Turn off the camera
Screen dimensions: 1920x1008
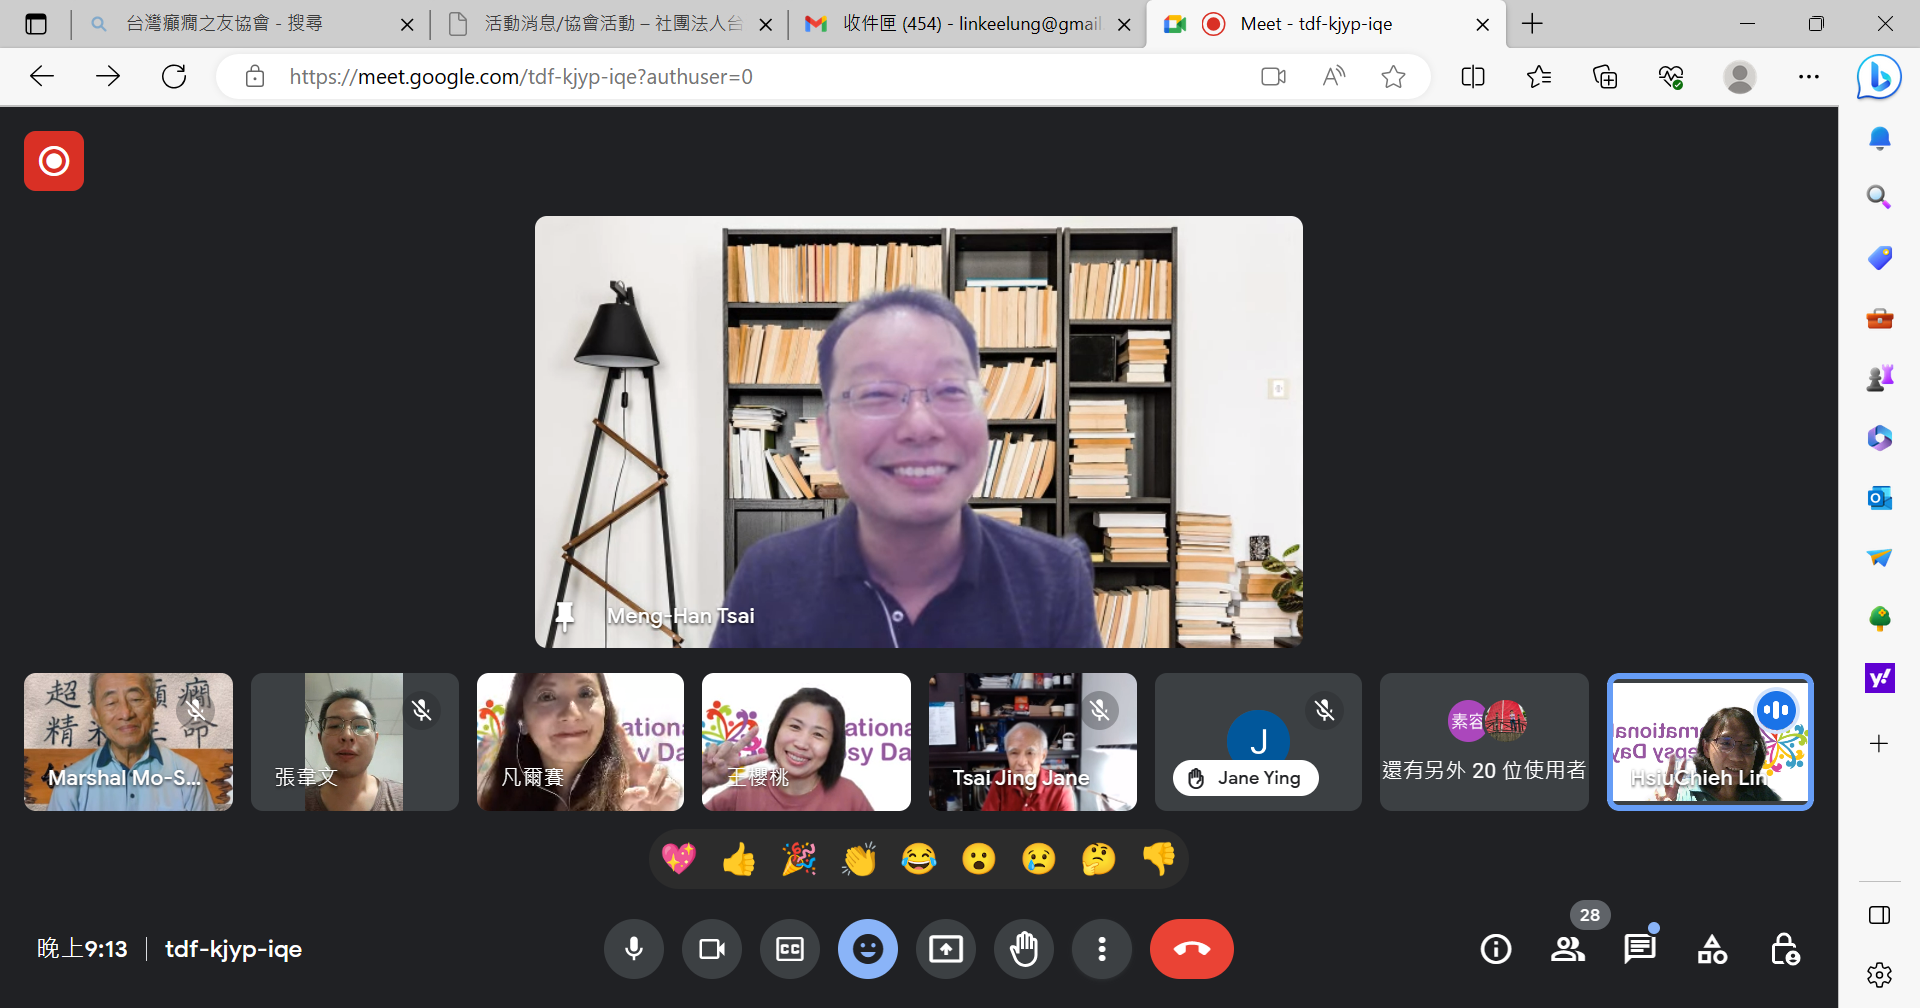coord(712,949)
